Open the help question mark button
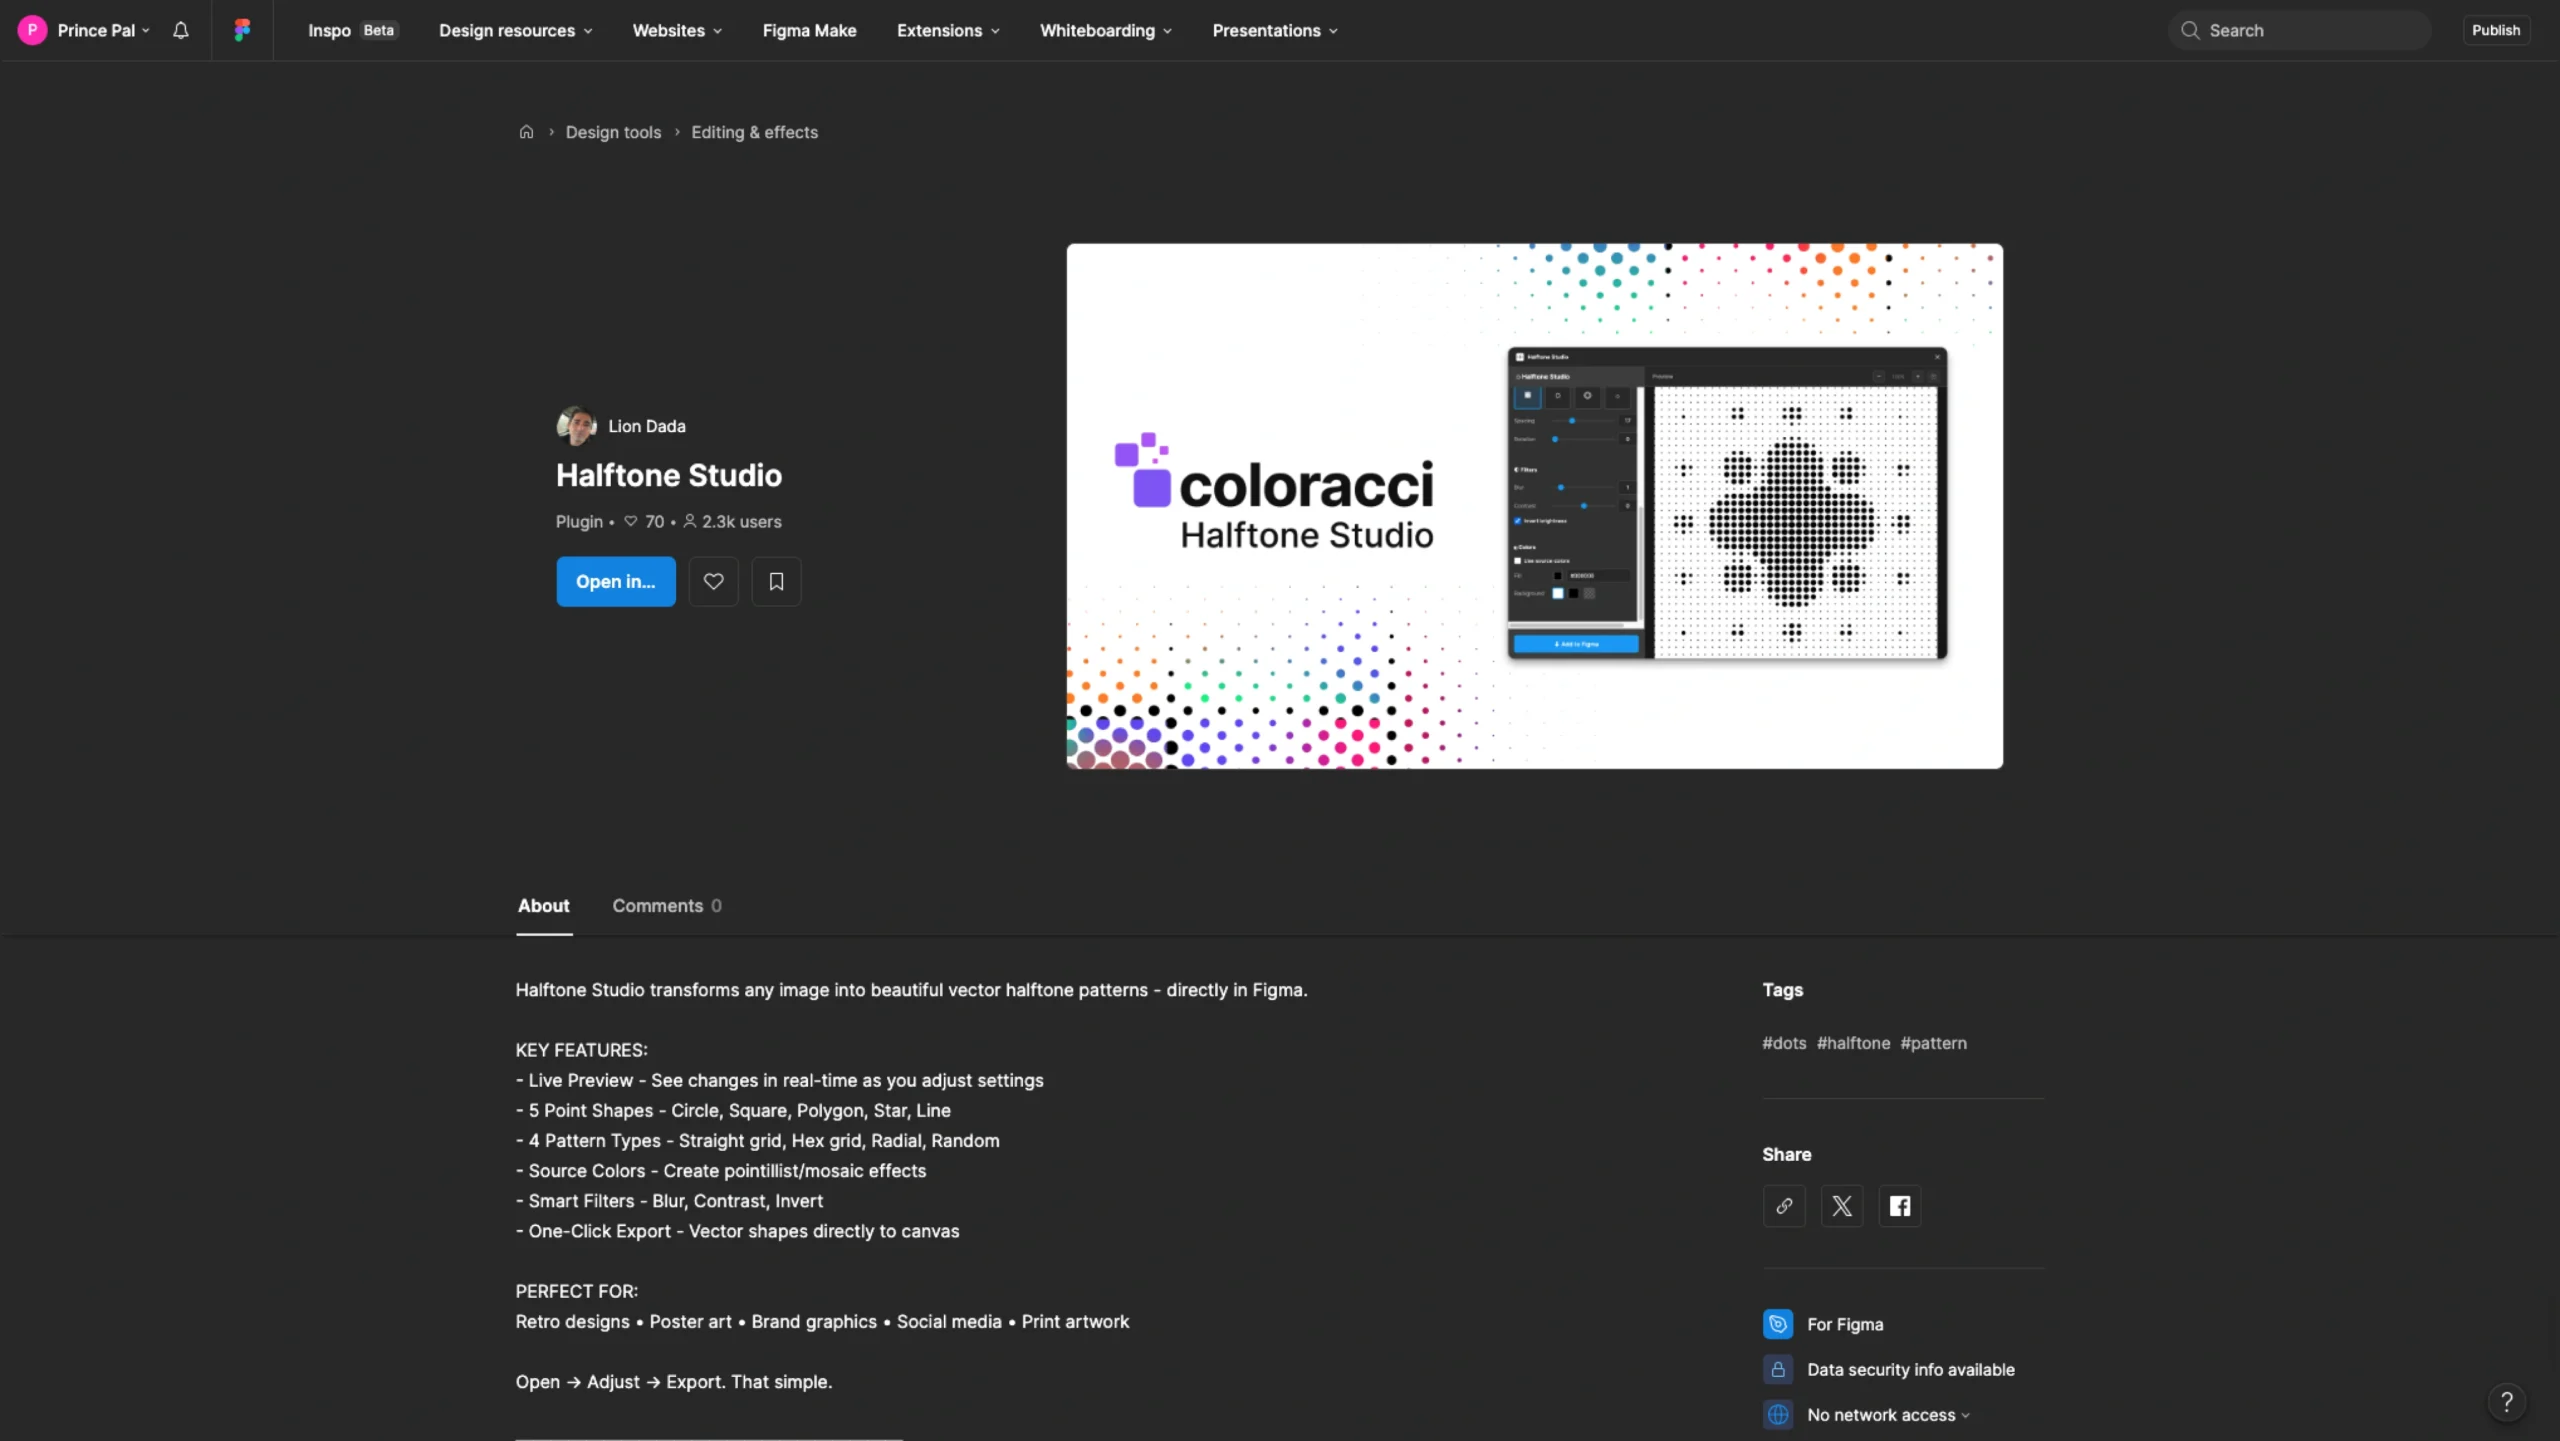This screenshot has width=2560, height=1441. pos(2506,1402)
